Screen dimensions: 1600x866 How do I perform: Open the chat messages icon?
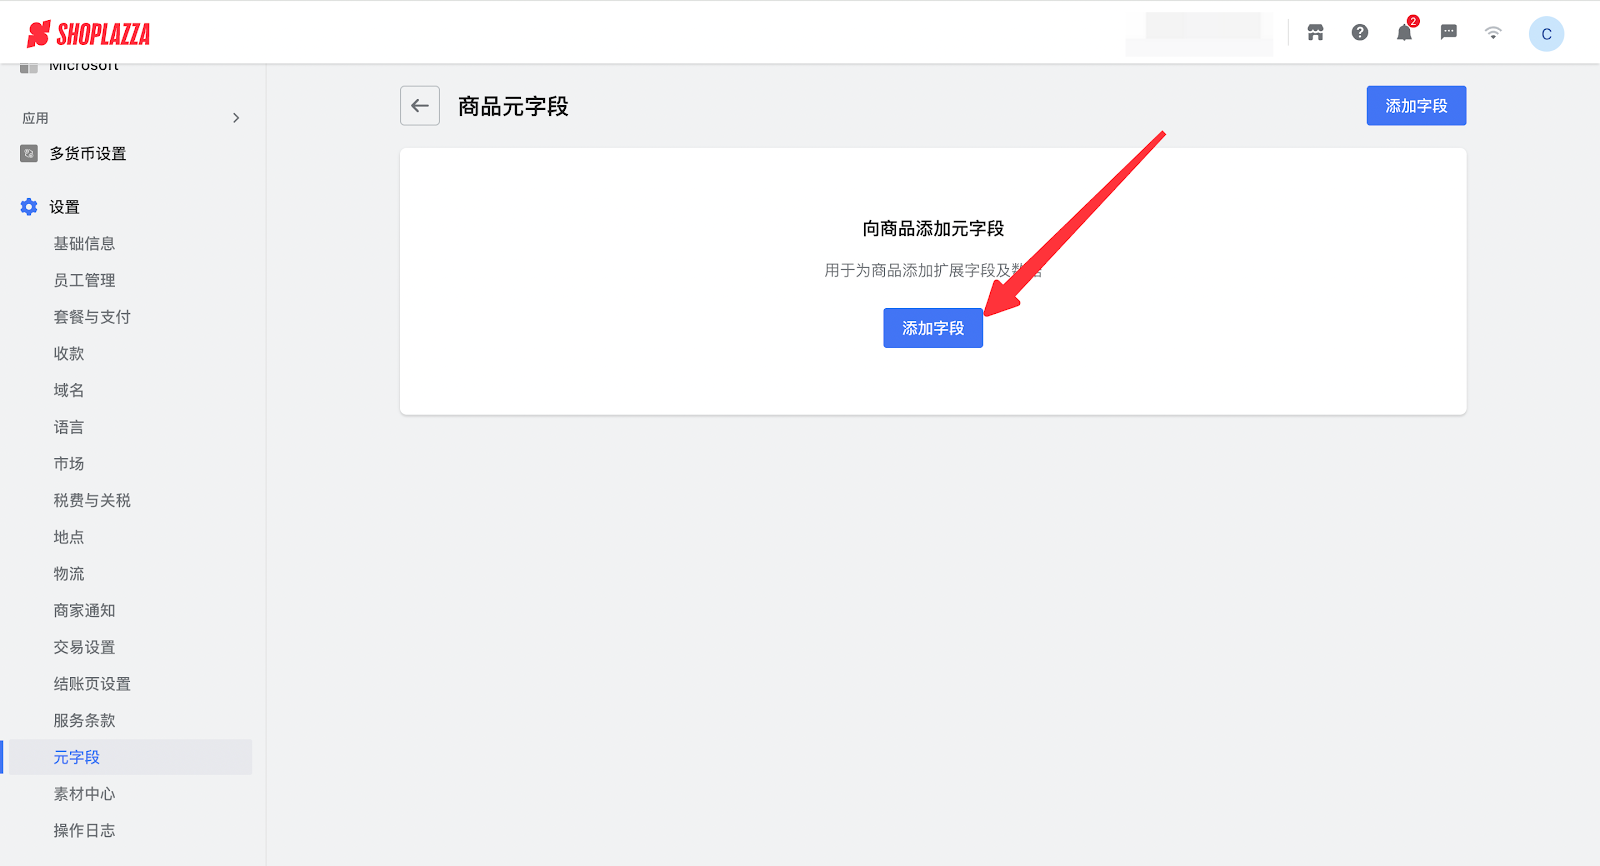[x=1448, y=33]
